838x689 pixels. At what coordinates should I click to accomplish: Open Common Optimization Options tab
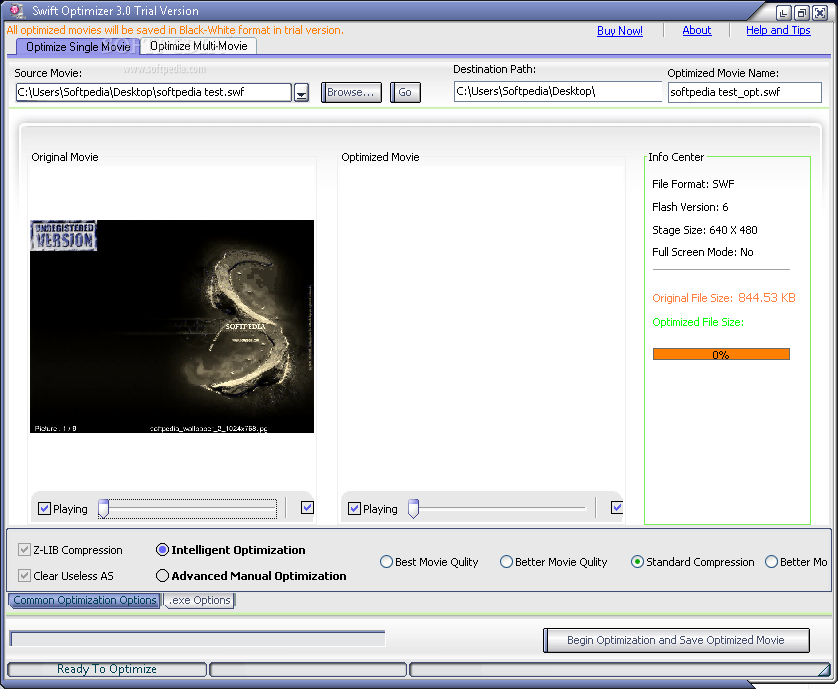click(x=84, y=600)
